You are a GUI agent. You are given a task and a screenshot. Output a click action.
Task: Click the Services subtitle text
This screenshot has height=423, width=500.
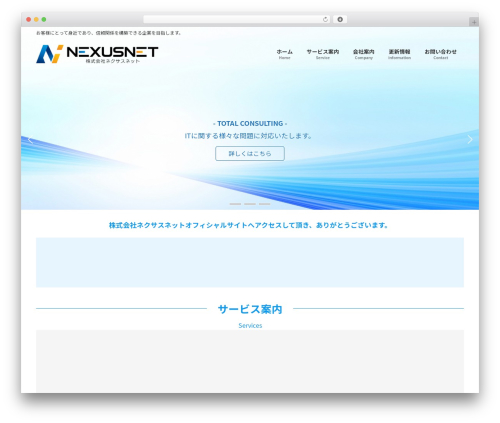(250, 325)
